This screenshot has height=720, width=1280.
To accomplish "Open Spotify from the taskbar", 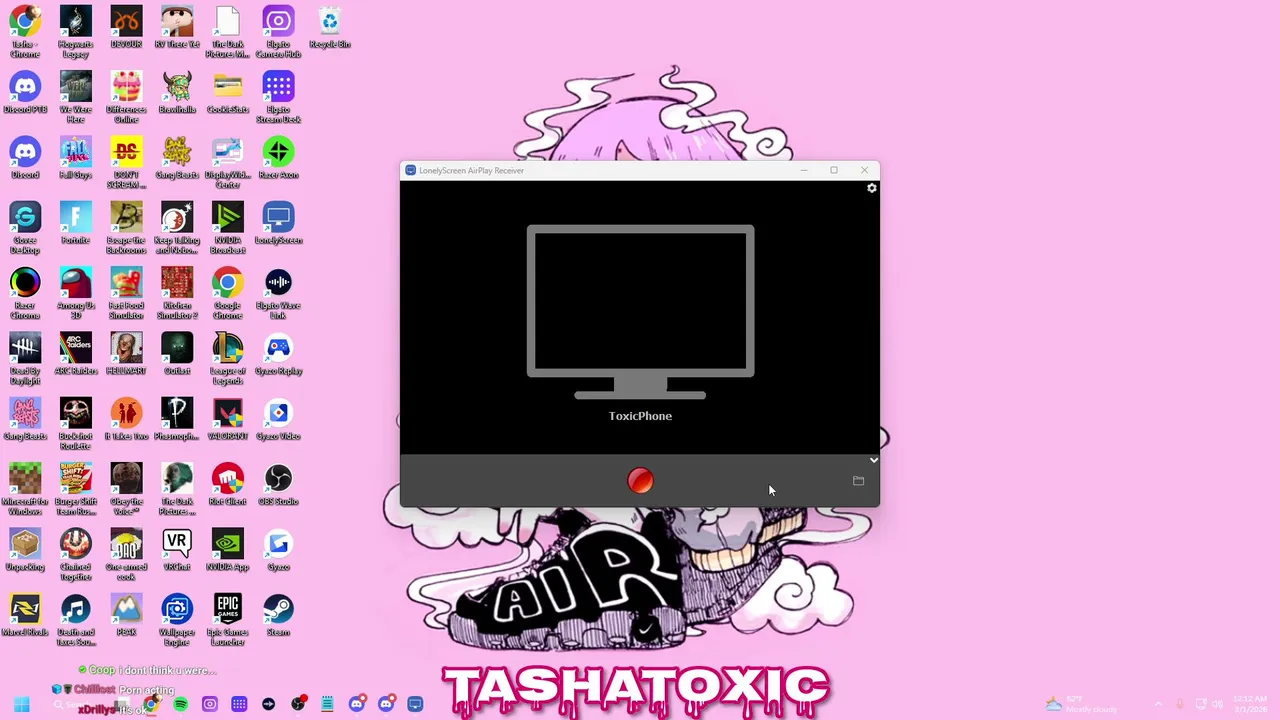I will [x=180, y=704].
